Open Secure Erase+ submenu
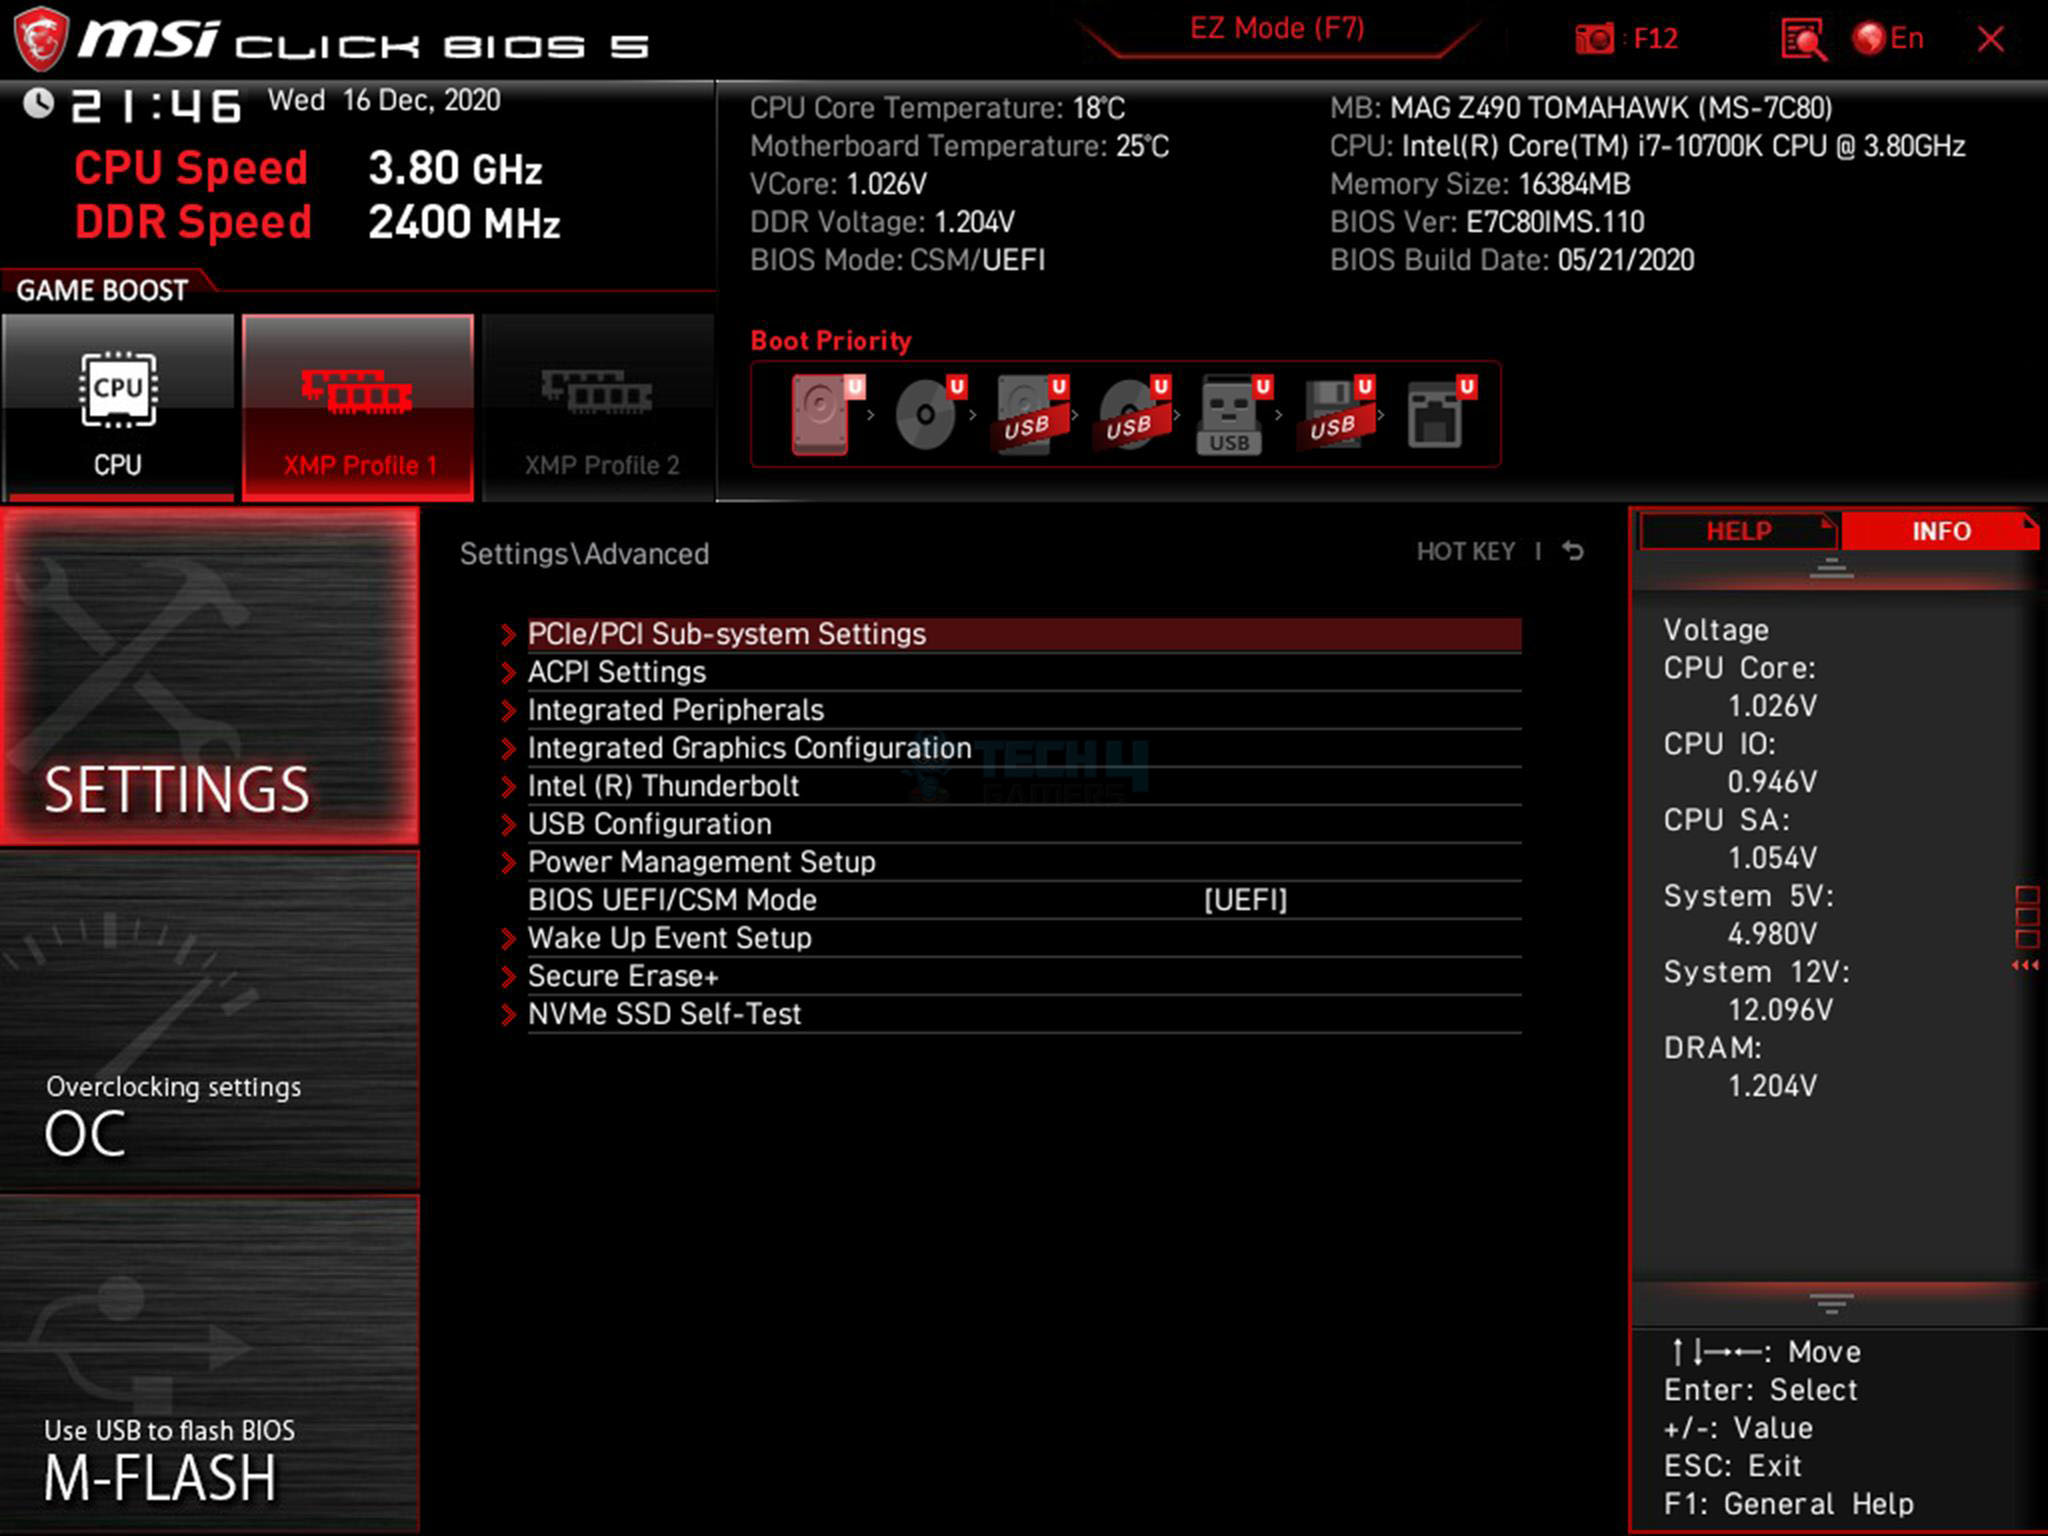 tap(1012, 976)
